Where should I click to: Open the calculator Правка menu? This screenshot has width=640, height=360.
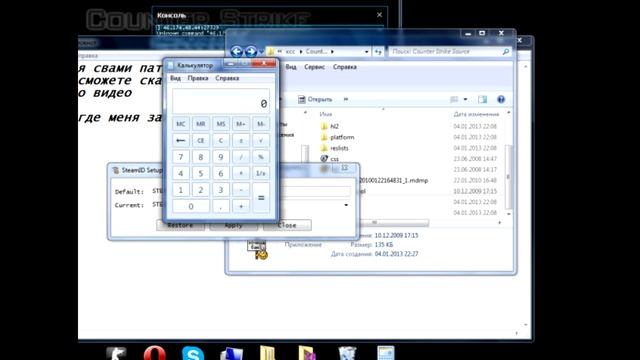click(x=198, y=78)
